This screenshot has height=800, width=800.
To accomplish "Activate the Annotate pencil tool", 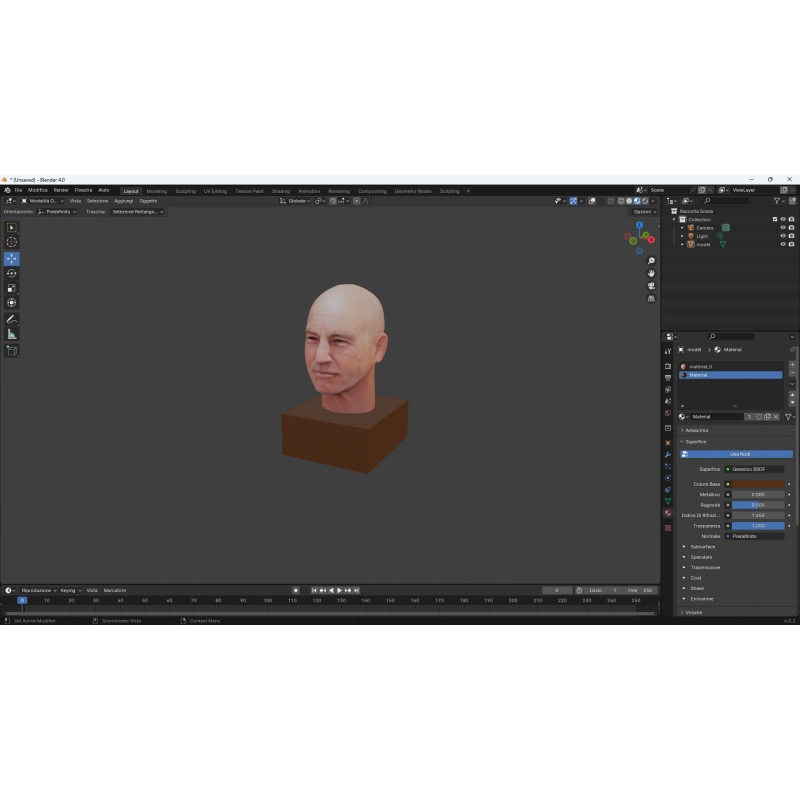I will (12, 319).
